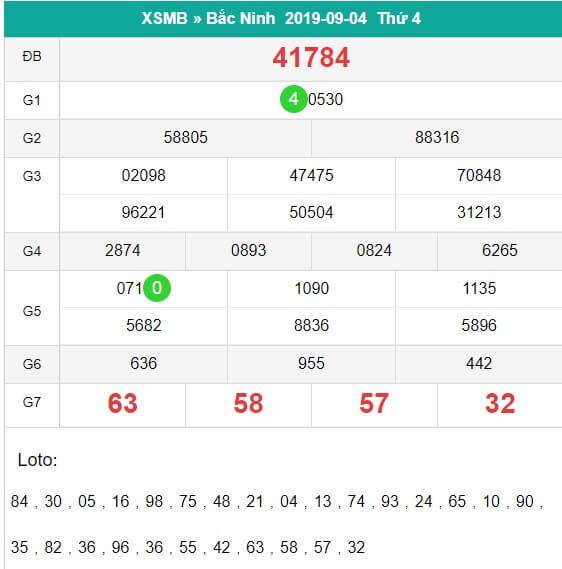Open the XSMB link in header
562x569 pixels.
(x=164, y=18)
